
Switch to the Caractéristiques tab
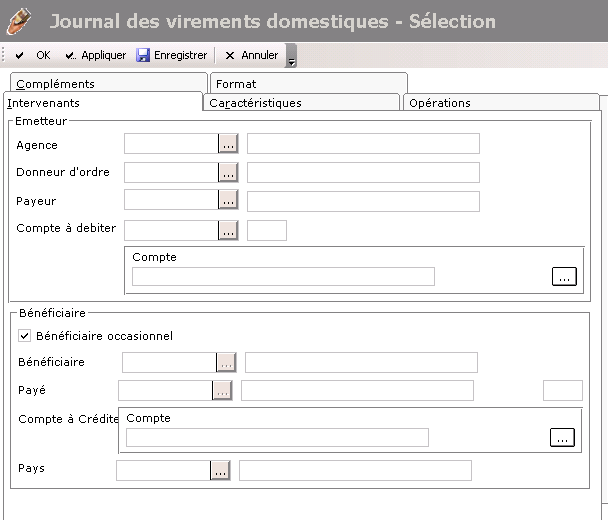[255, 103]
